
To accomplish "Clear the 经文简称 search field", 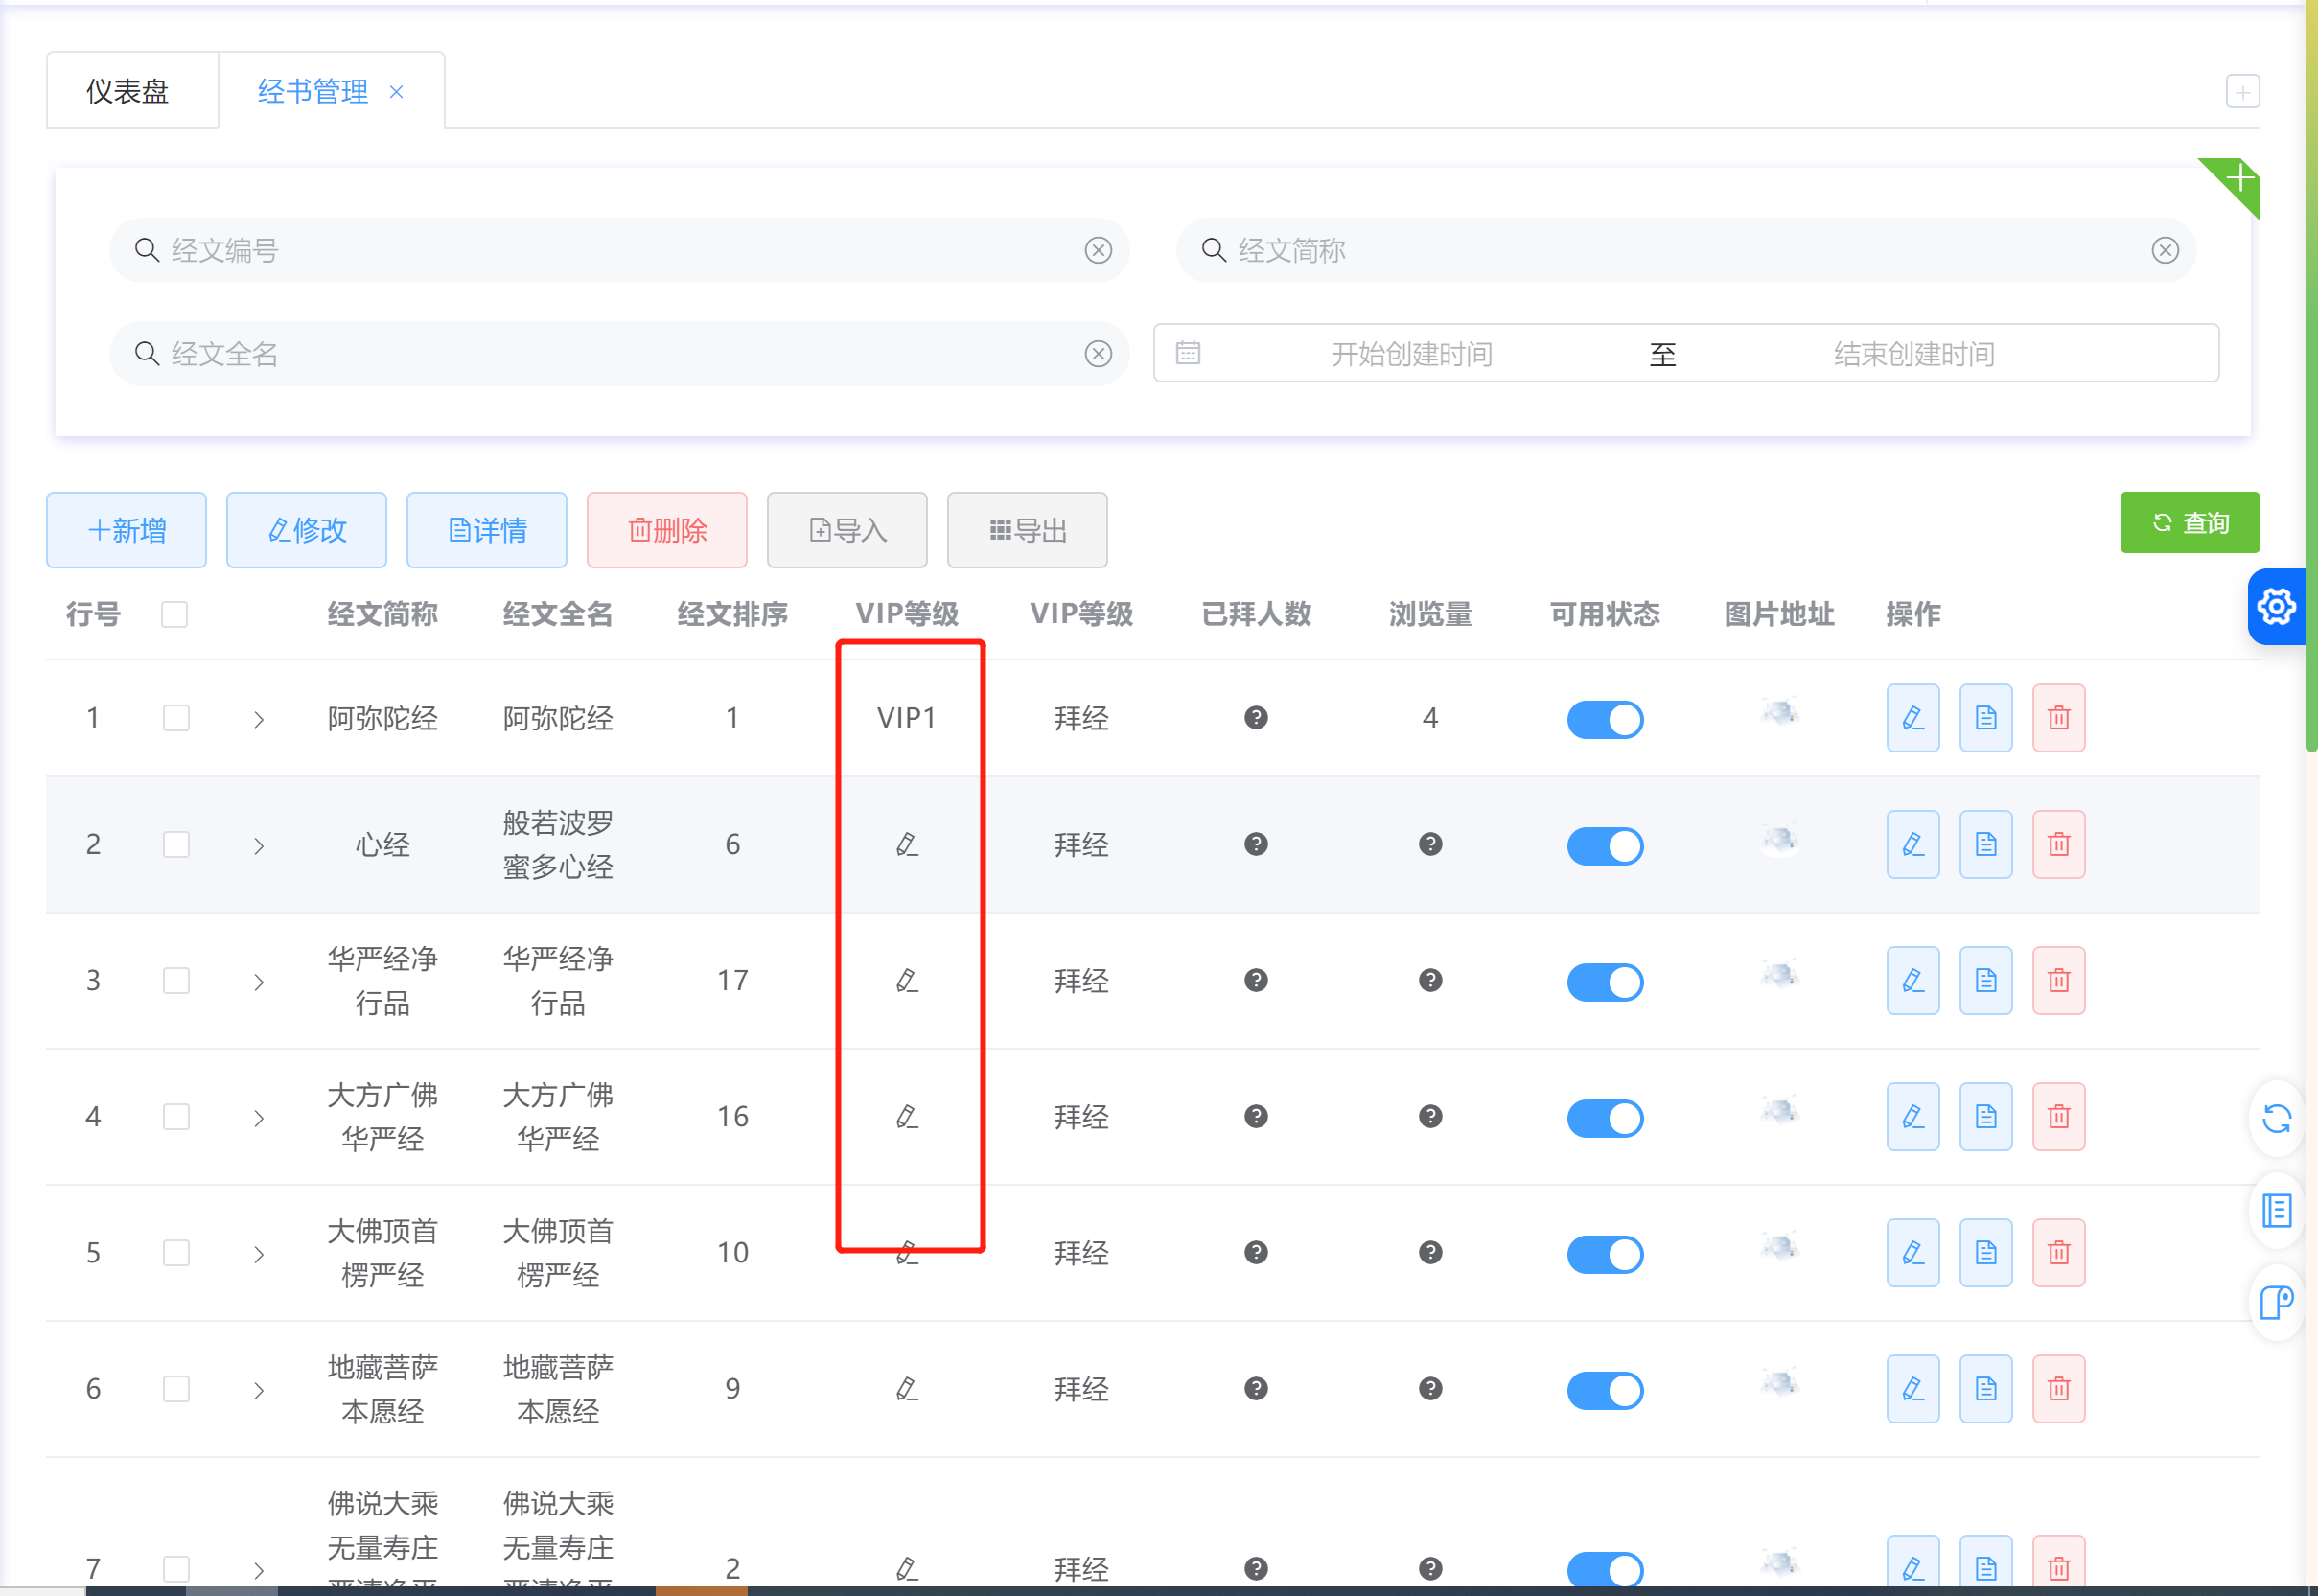I will (x=2165, y=250).
